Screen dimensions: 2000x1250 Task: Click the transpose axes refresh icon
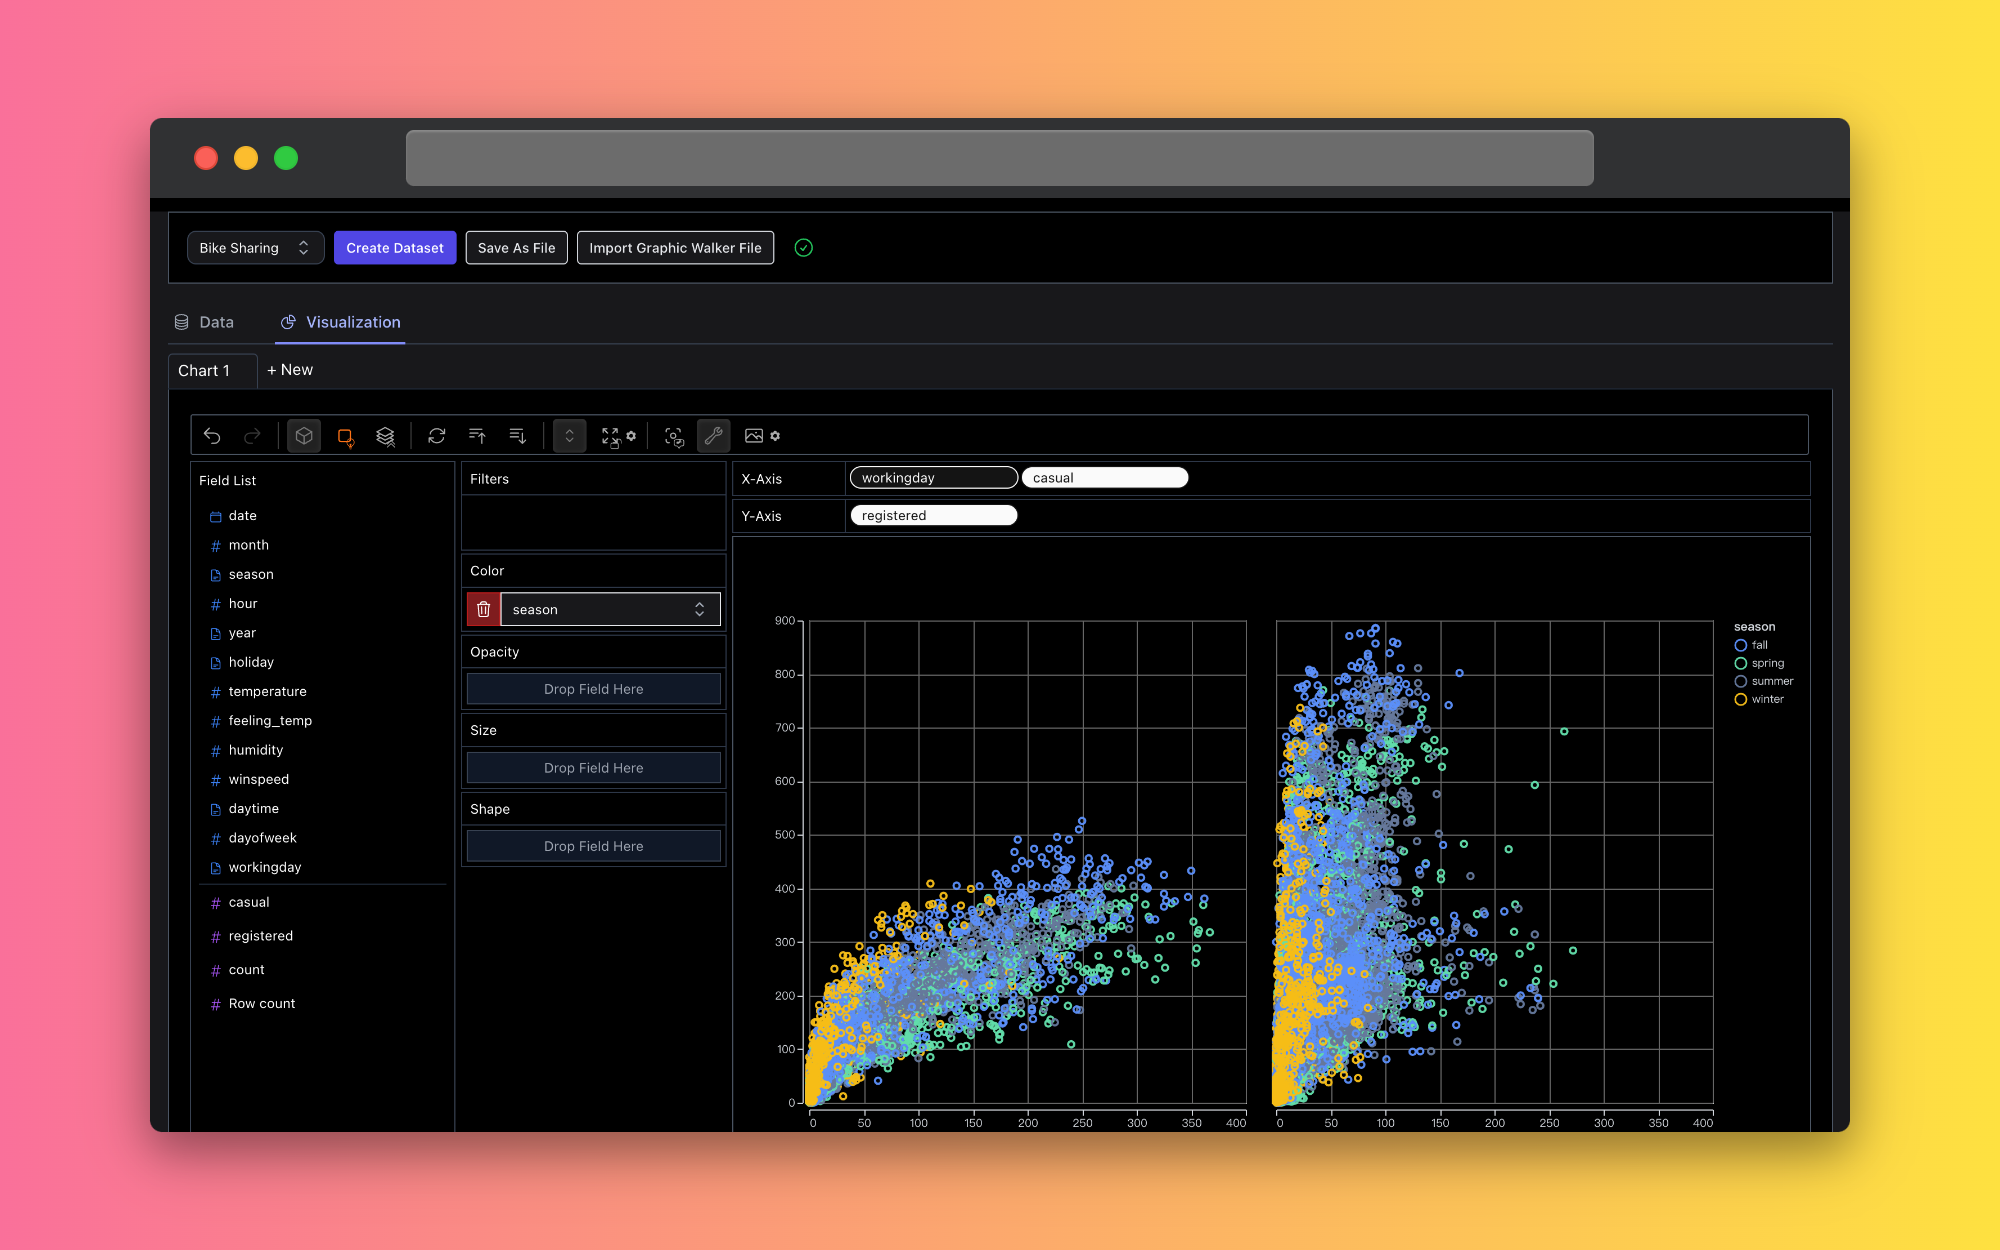coord(437,436)
